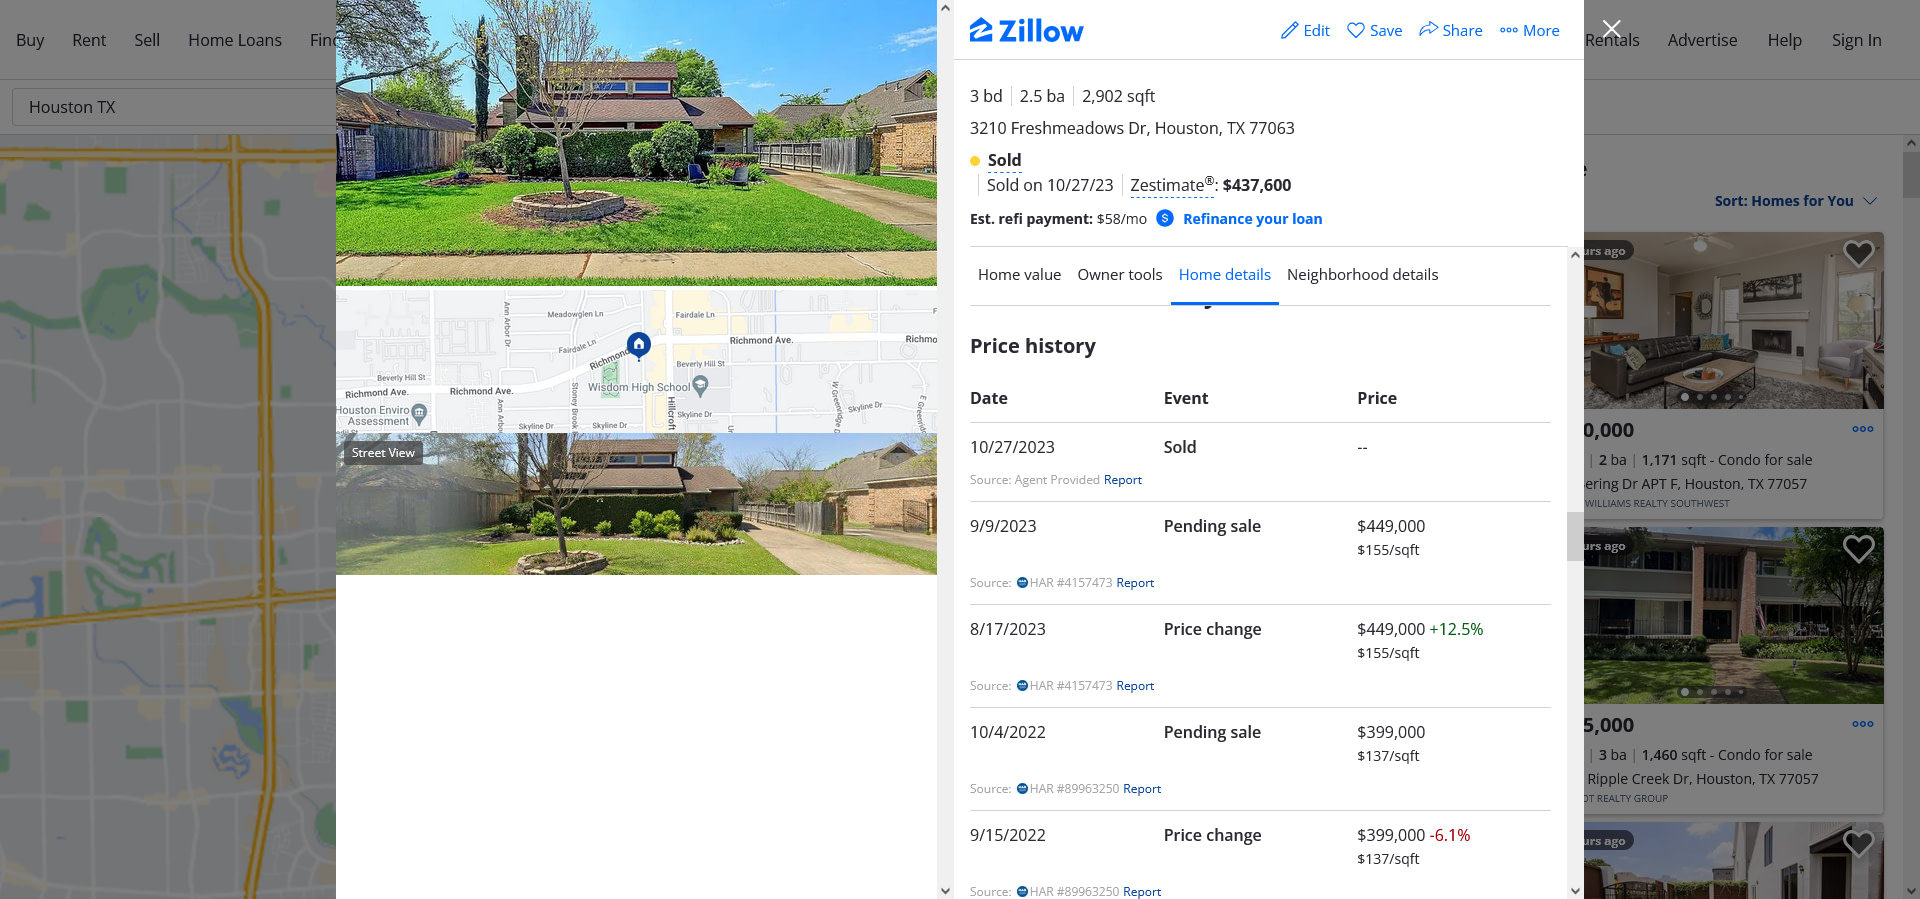Switch to the Neighborhood details tab
Viewport: 1920px width, 899px height.
coord(1362,275)
